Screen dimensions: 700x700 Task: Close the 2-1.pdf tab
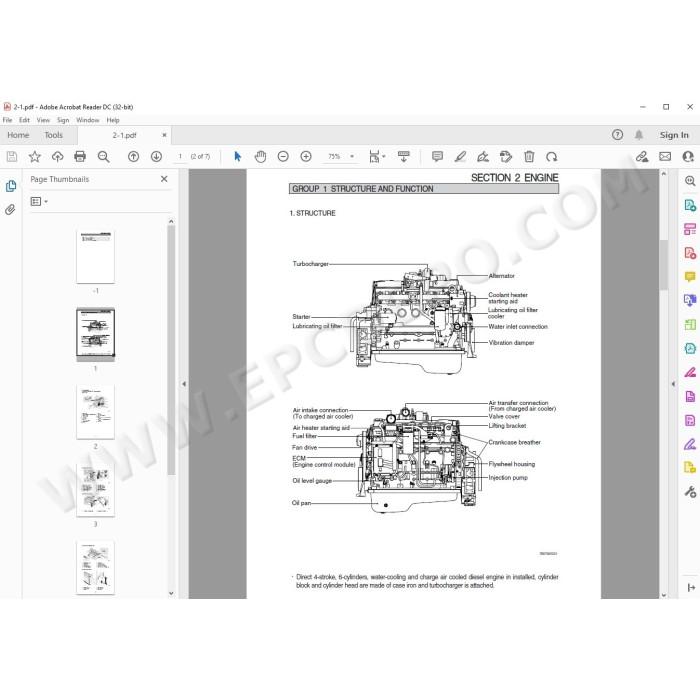(164, 135)
